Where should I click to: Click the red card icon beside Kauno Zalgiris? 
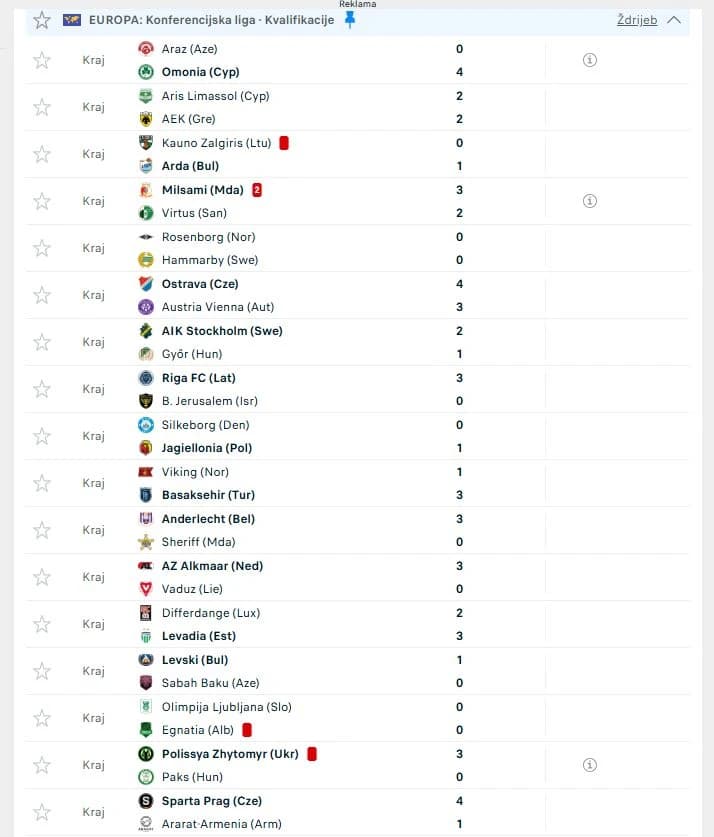[x=284, y=143]
